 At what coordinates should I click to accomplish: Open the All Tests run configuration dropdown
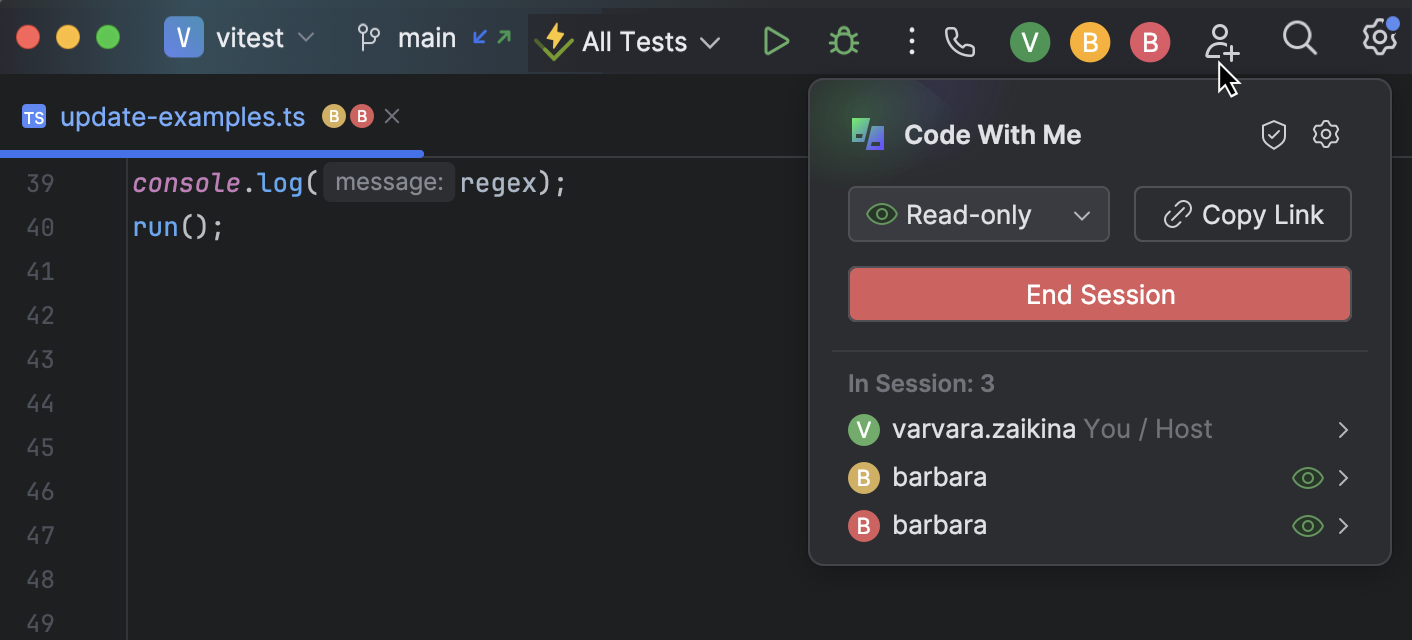pos(630,42)
